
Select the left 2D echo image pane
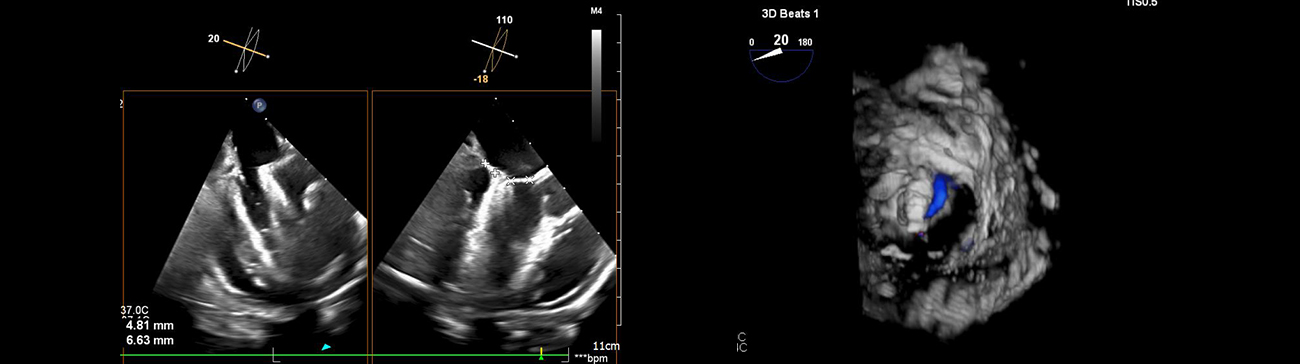click(245, 224)
